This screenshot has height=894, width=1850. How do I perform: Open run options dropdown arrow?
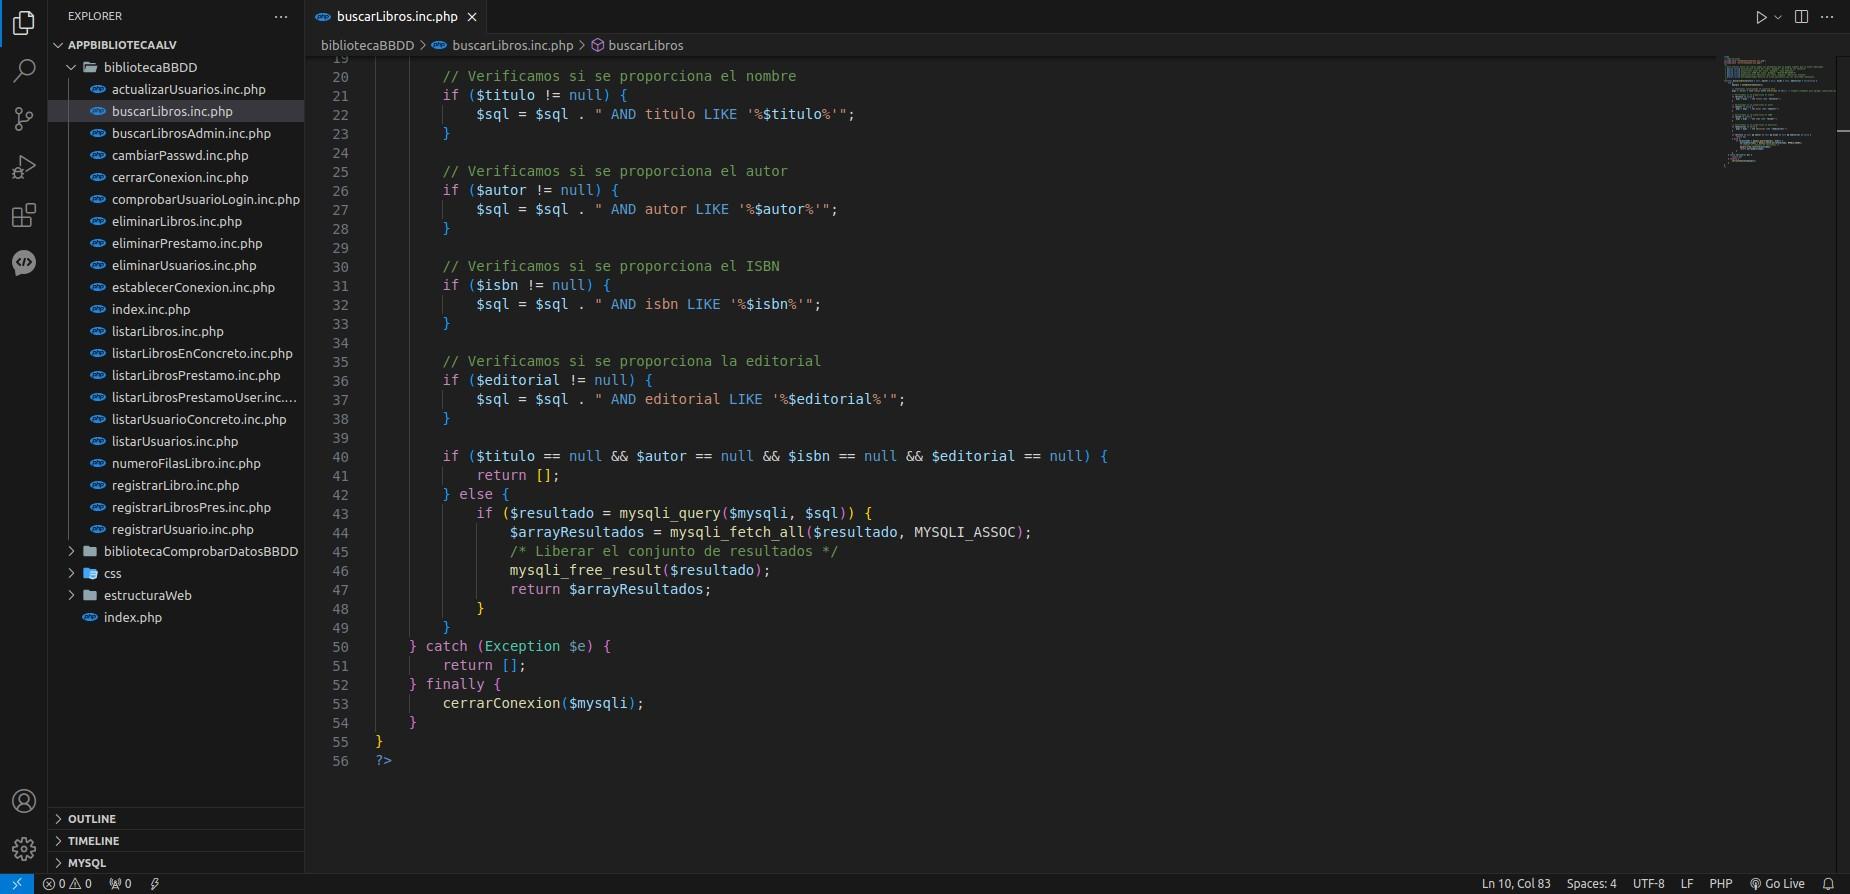tap(1778, 17)
